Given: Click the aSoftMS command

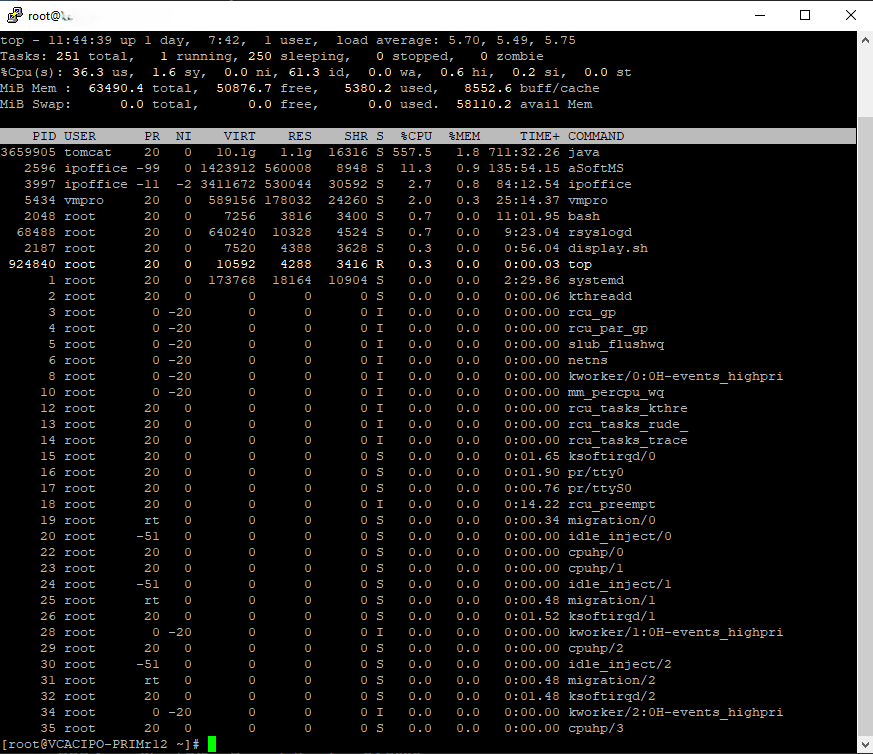Looking at the screenshot, I should [596, 168].
